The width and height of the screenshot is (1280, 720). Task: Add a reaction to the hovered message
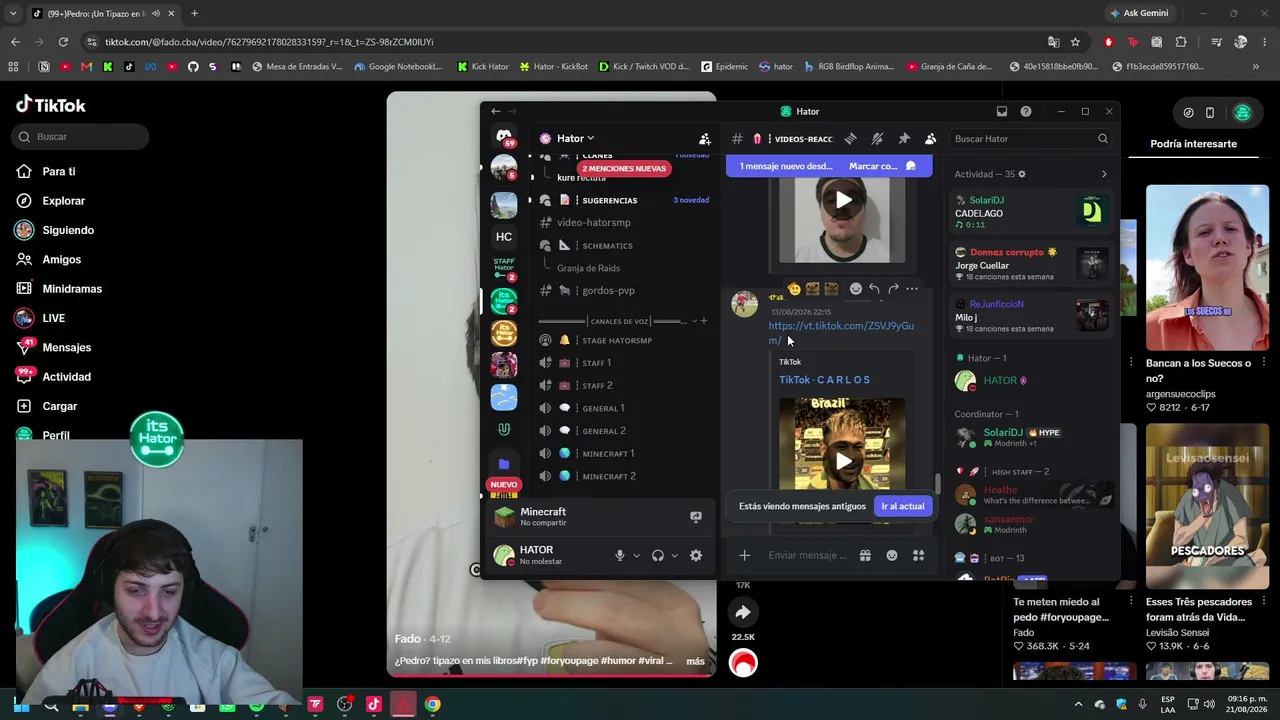tap(855, 289)
